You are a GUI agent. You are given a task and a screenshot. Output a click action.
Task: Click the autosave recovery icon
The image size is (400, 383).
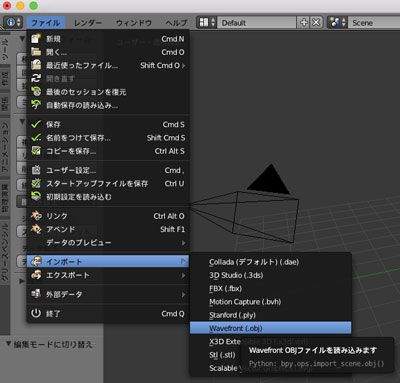tap(36, 105)
